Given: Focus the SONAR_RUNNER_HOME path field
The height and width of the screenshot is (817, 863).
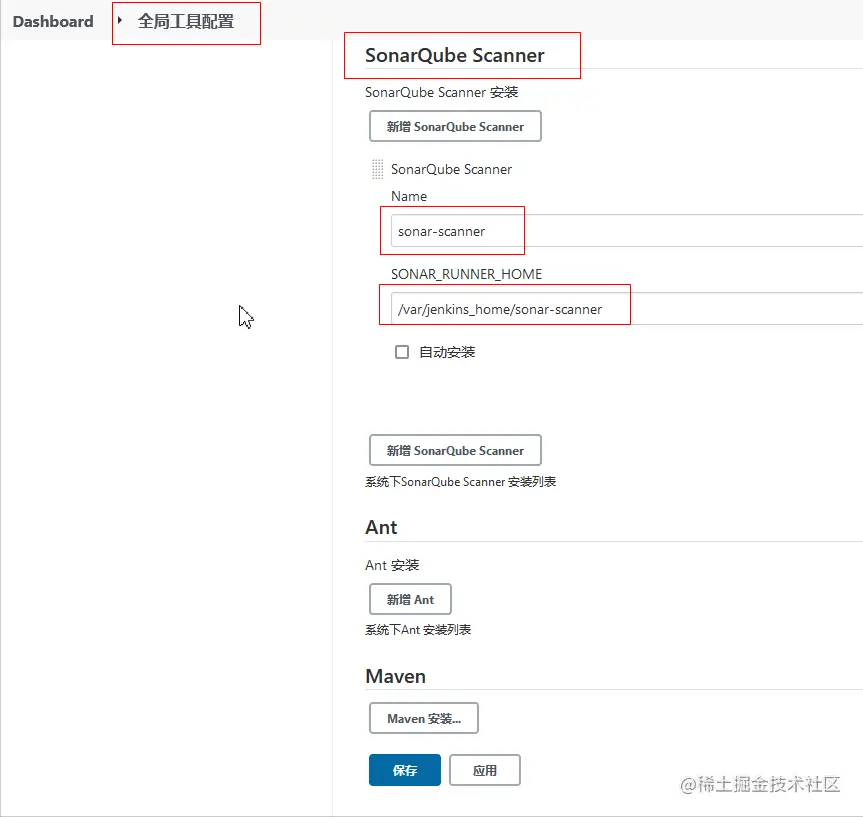Looking at the screenshot, I should point(627,309).
